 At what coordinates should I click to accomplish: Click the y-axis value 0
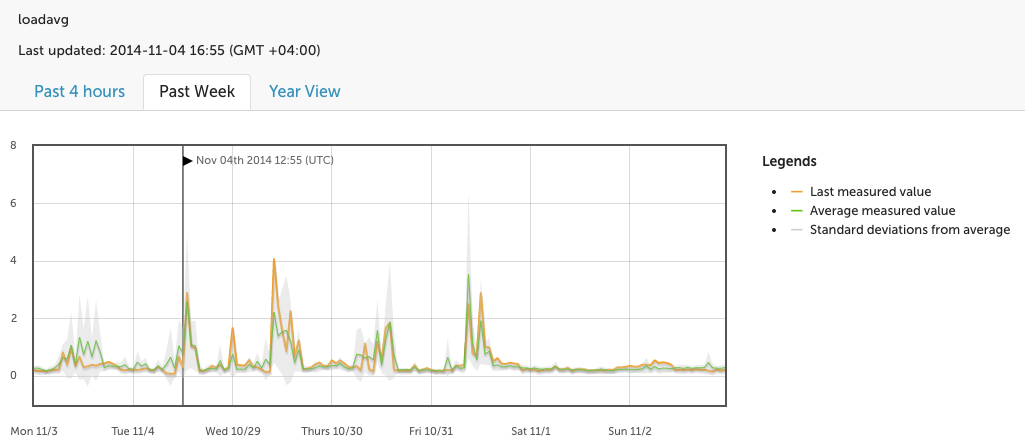point(13,376)
